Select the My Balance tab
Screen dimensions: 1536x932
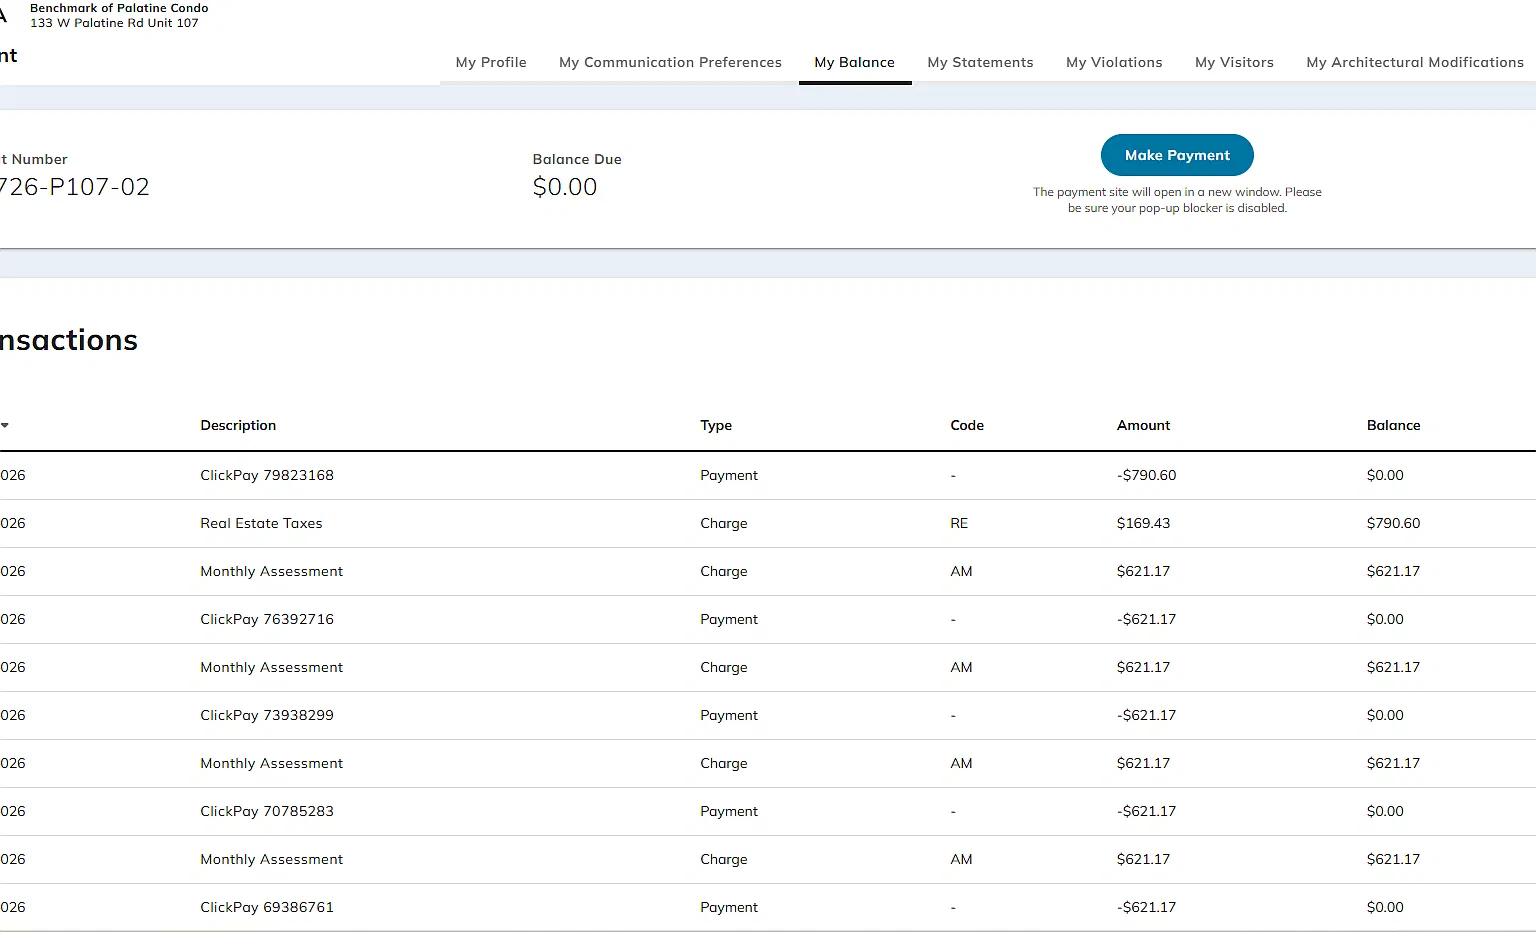854,62
